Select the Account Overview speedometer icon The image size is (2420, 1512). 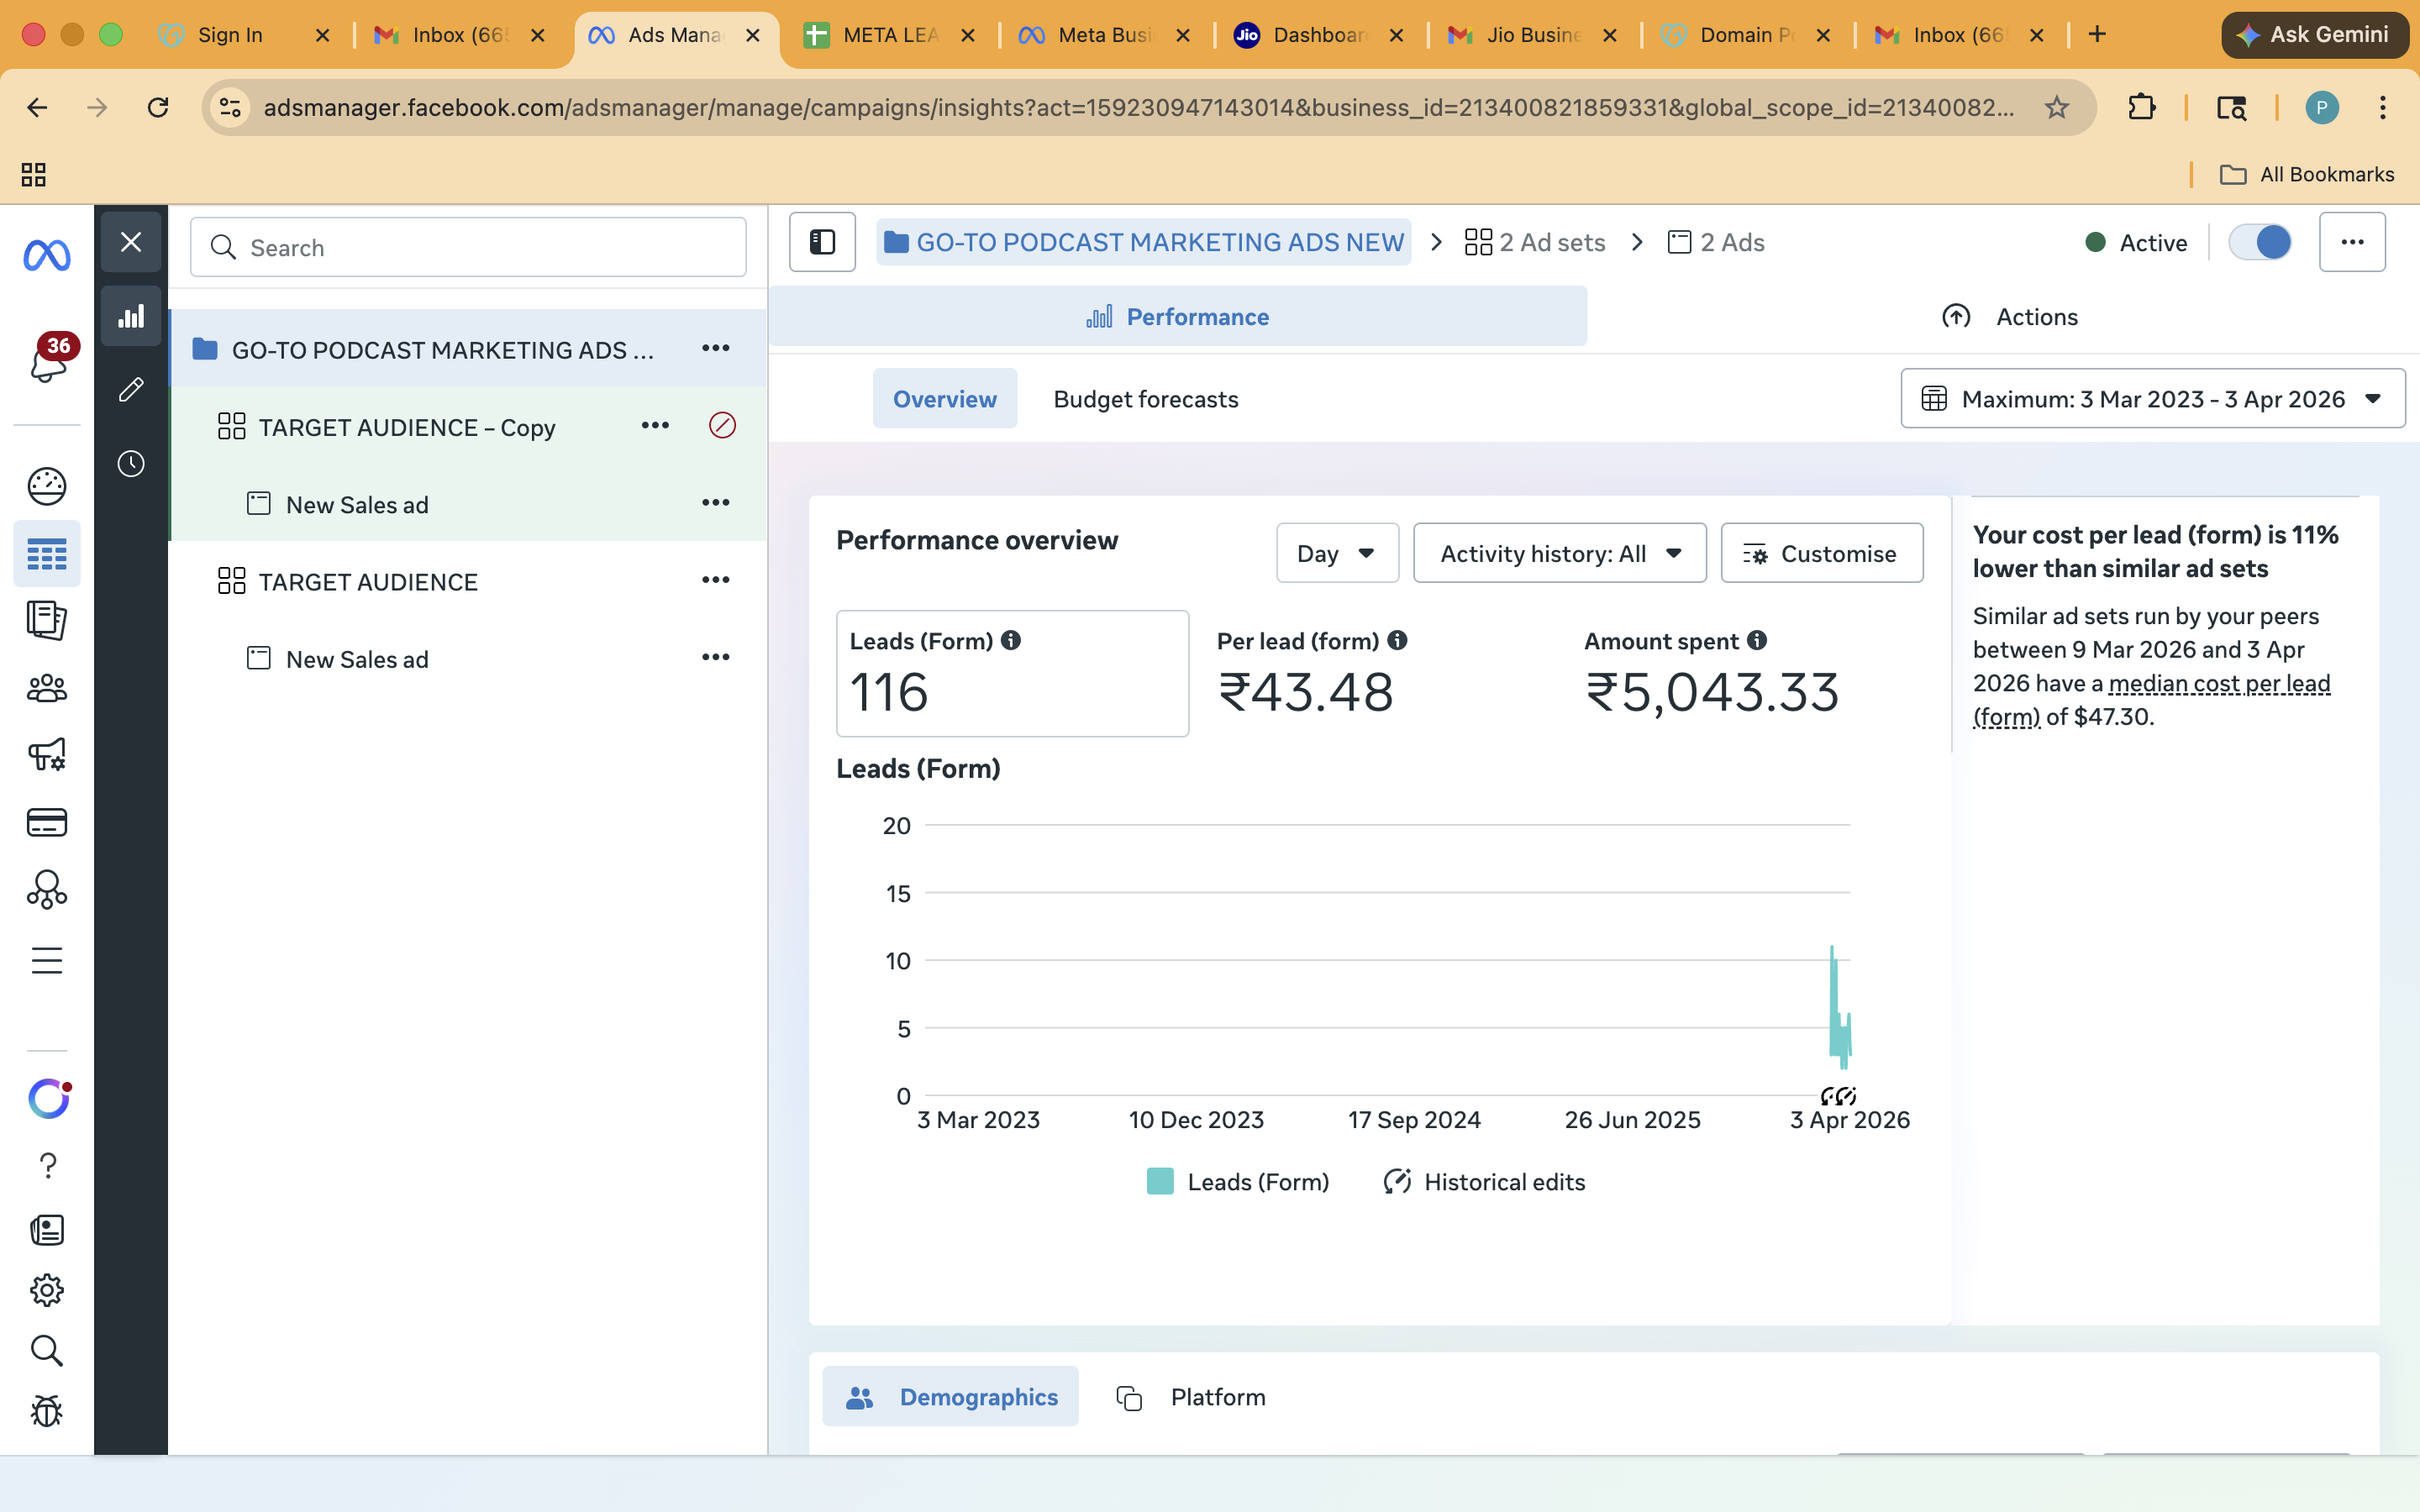point(47,486)
